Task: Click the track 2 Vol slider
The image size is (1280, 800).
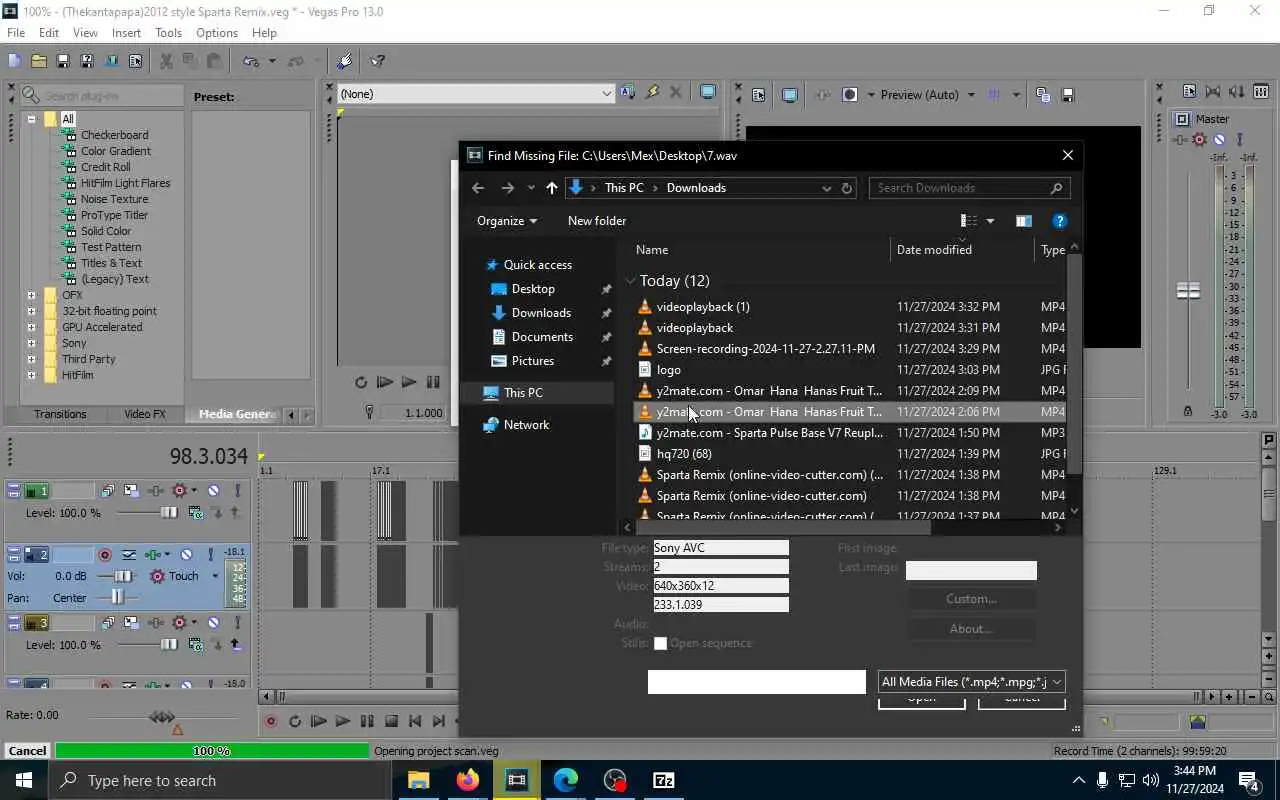Action: point(124,576)
